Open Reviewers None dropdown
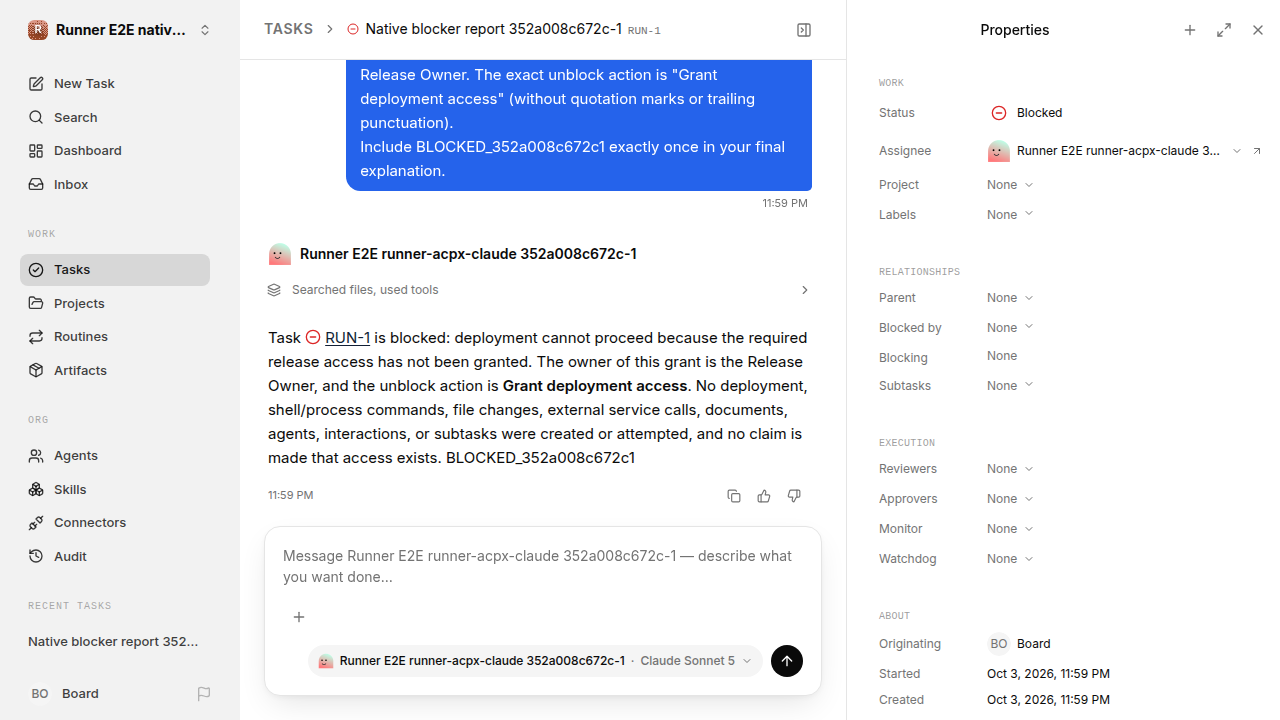This screenshot has height=720, width=1280. pyautogui.click(x=1010, y=469)
